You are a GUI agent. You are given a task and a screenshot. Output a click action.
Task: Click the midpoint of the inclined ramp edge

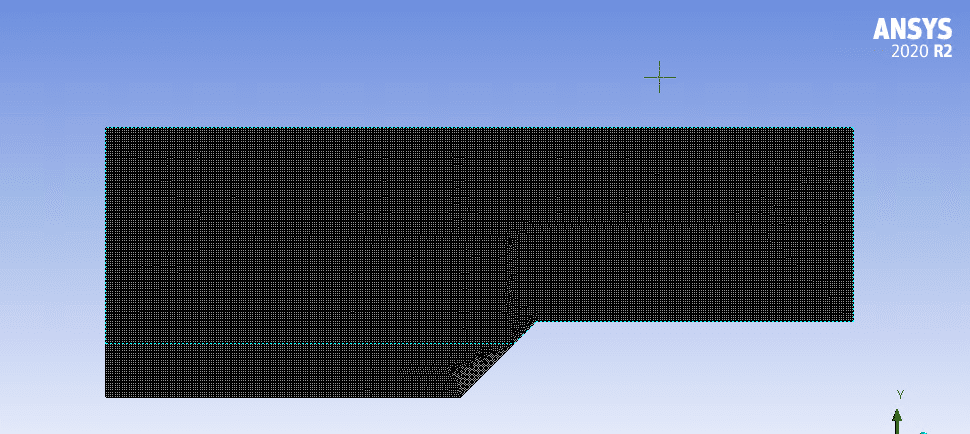497,359
